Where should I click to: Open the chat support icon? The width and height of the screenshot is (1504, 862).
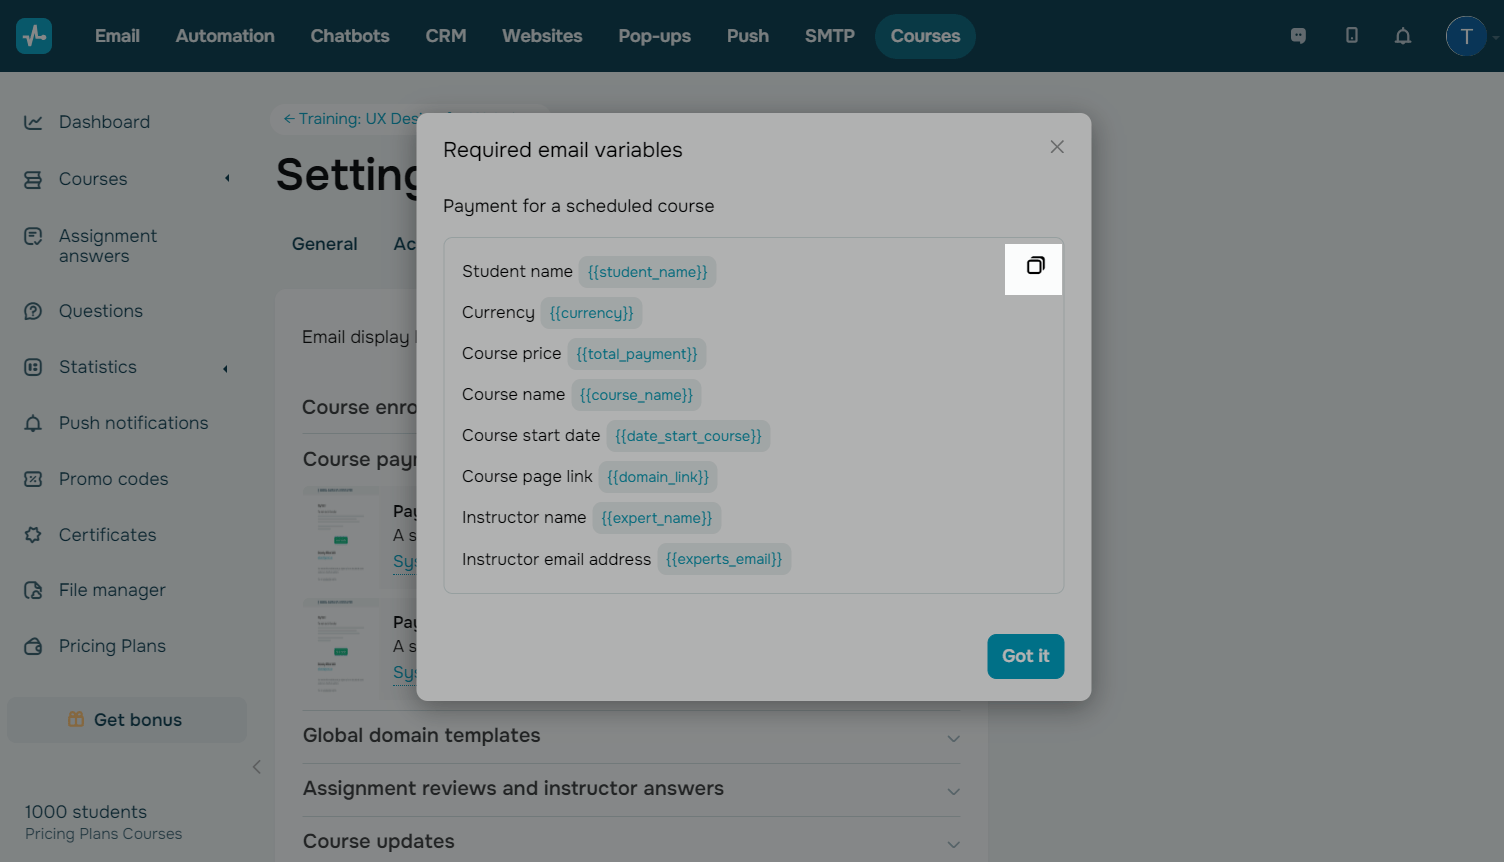(1298, 36)
